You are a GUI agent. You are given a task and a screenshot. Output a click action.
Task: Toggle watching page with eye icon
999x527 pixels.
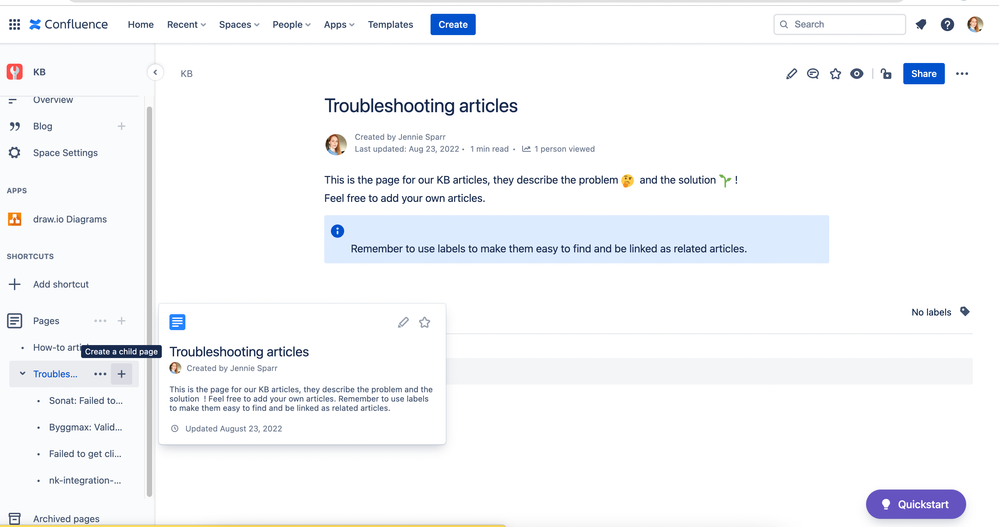tap(857, 74)
